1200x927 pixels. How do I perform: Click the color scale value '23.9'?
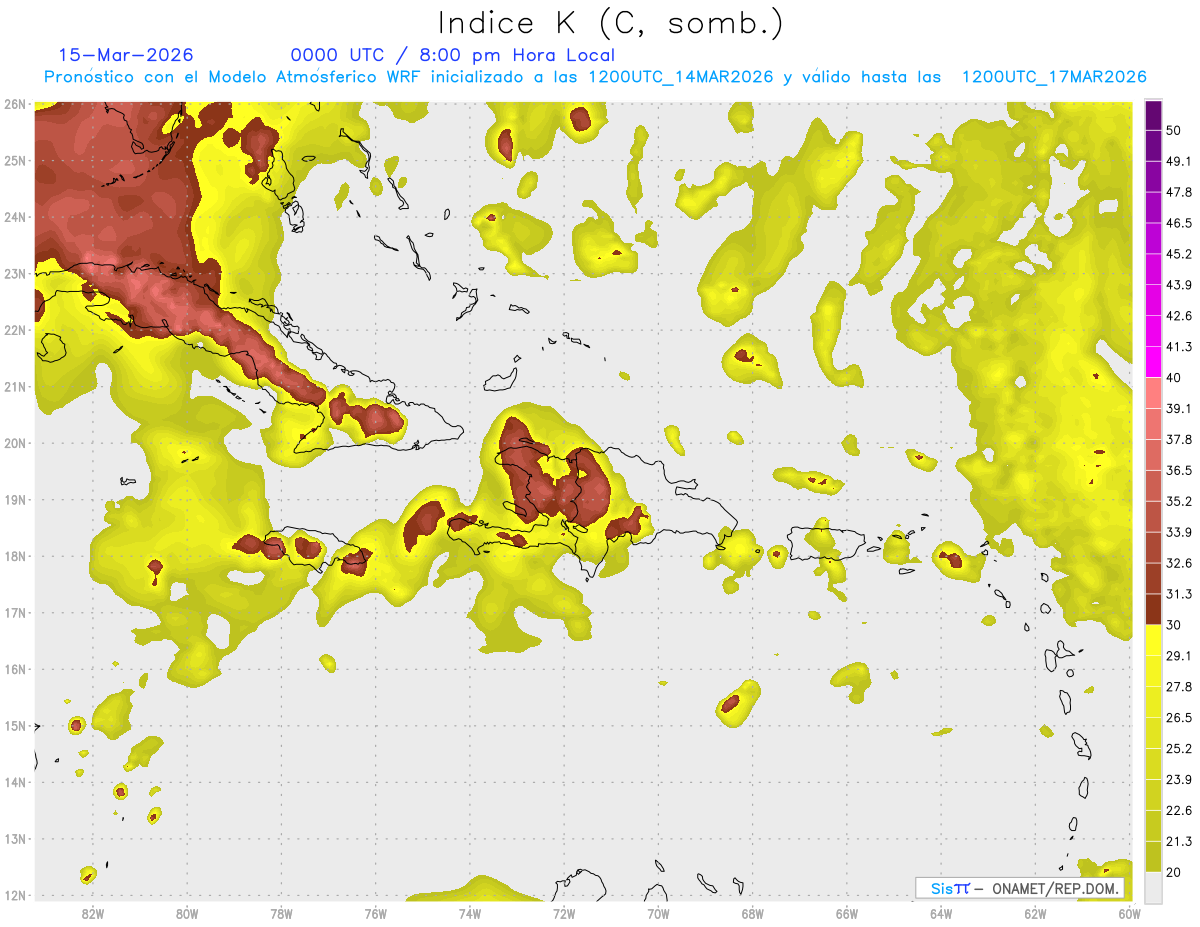click(x=1178, y=779)
